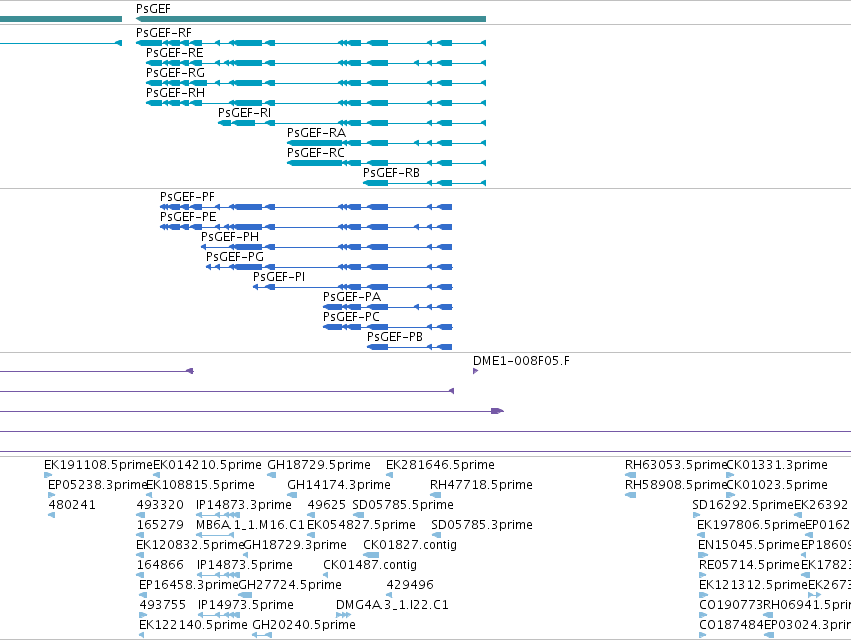Select transcript PsGEF-RE
The height and width of the screenshot is (640, 851).
174,53
